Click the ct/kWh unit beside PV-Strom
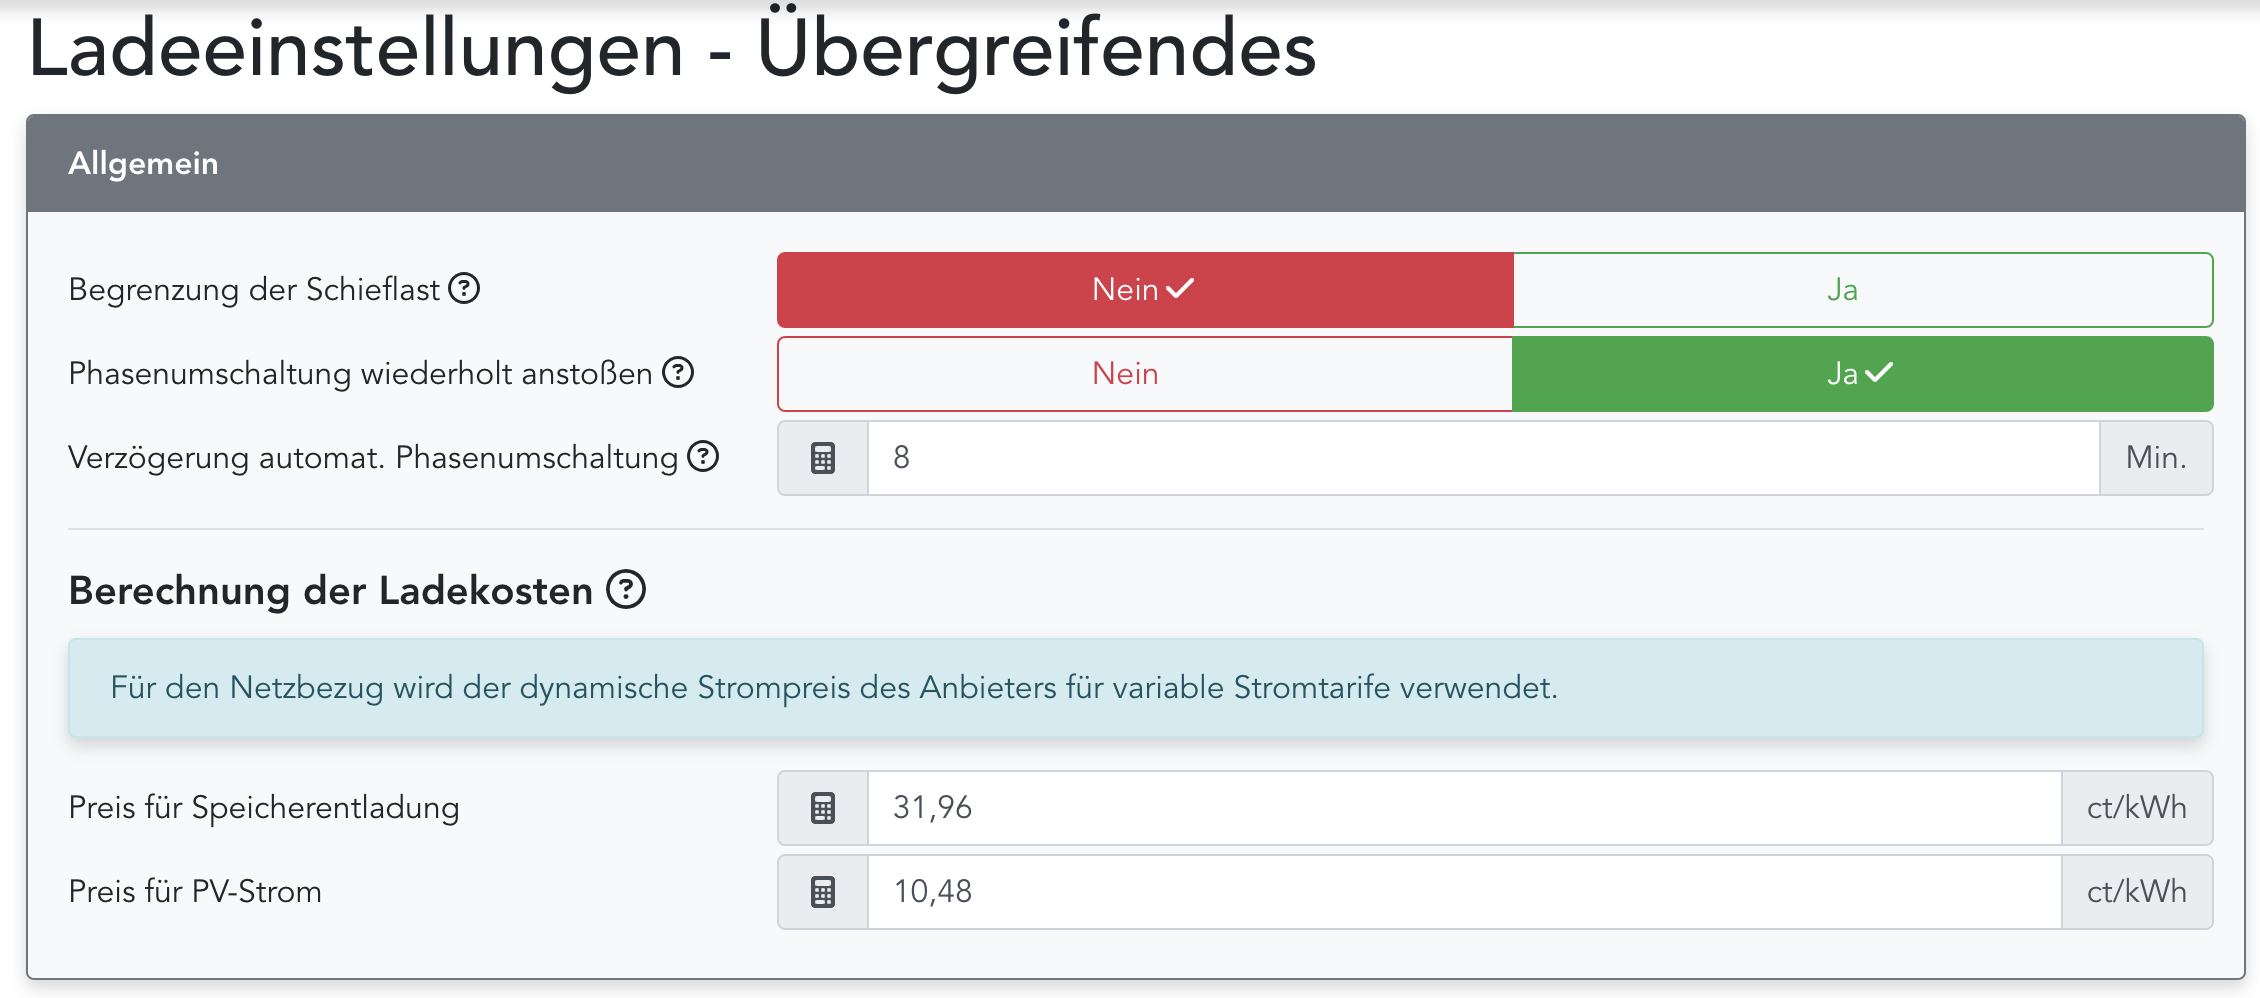The height and width of the screenshot is (998, 2260). (x=2137, y=892)
